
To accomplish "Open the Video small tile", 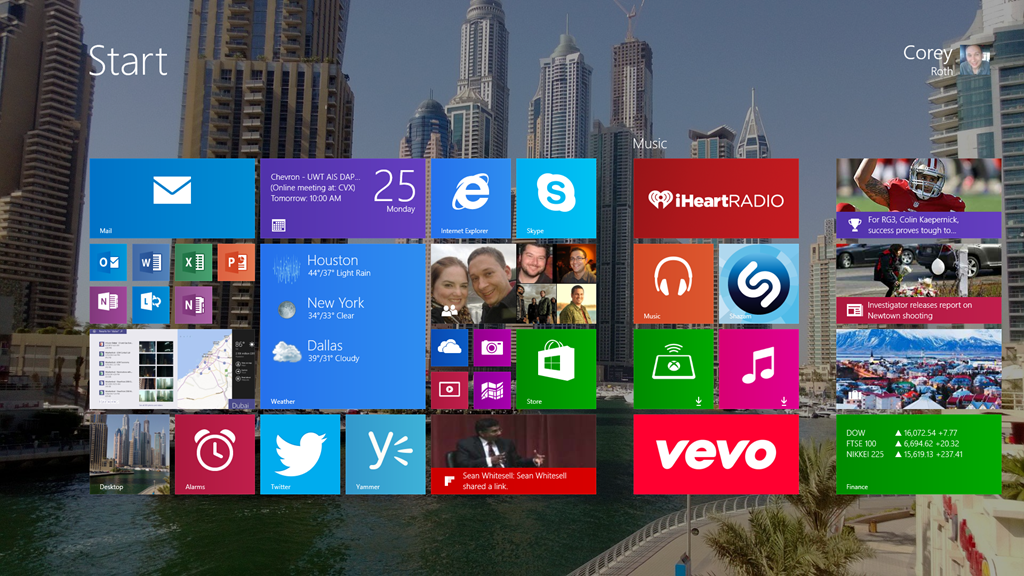I will click(x=449, y=391).
